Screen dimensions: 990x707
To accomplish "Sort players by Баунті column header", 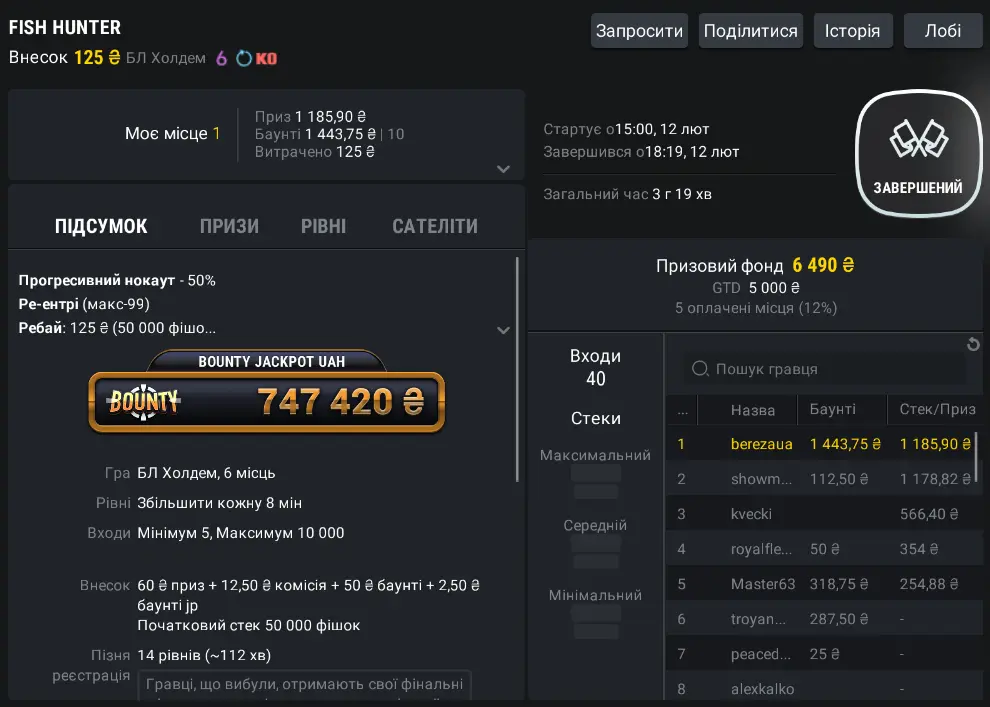I will tap(833, 410).
